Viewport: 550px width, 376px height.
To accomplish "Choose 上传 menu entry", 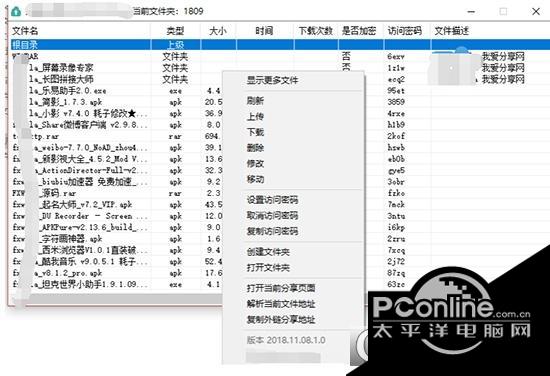I will click(255, 116).
